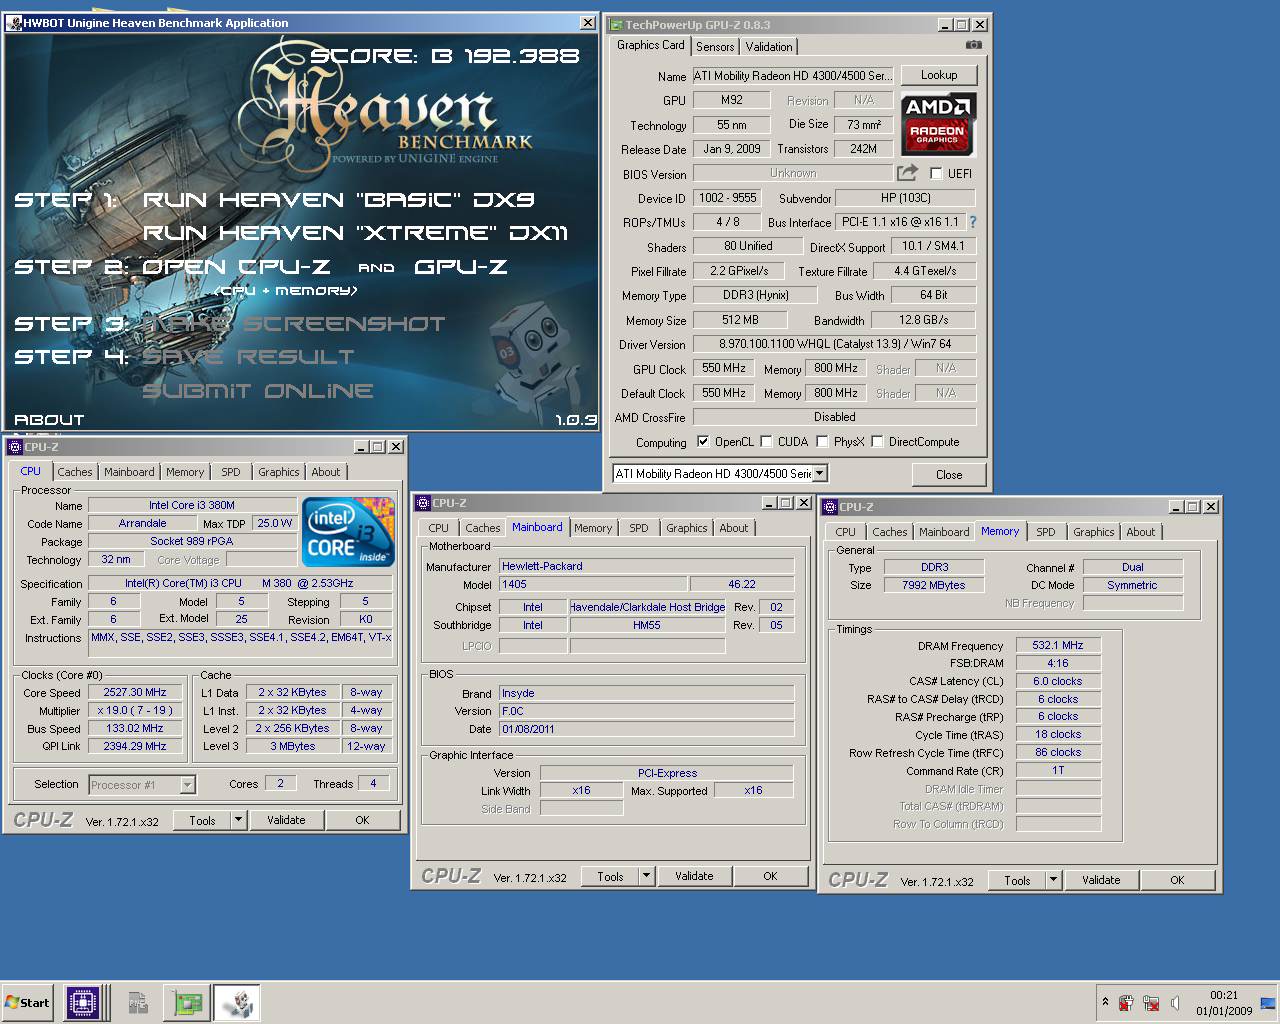
Task: Open Graphics tab in CPU-Z Mainboard window
Action: point(687,528)
